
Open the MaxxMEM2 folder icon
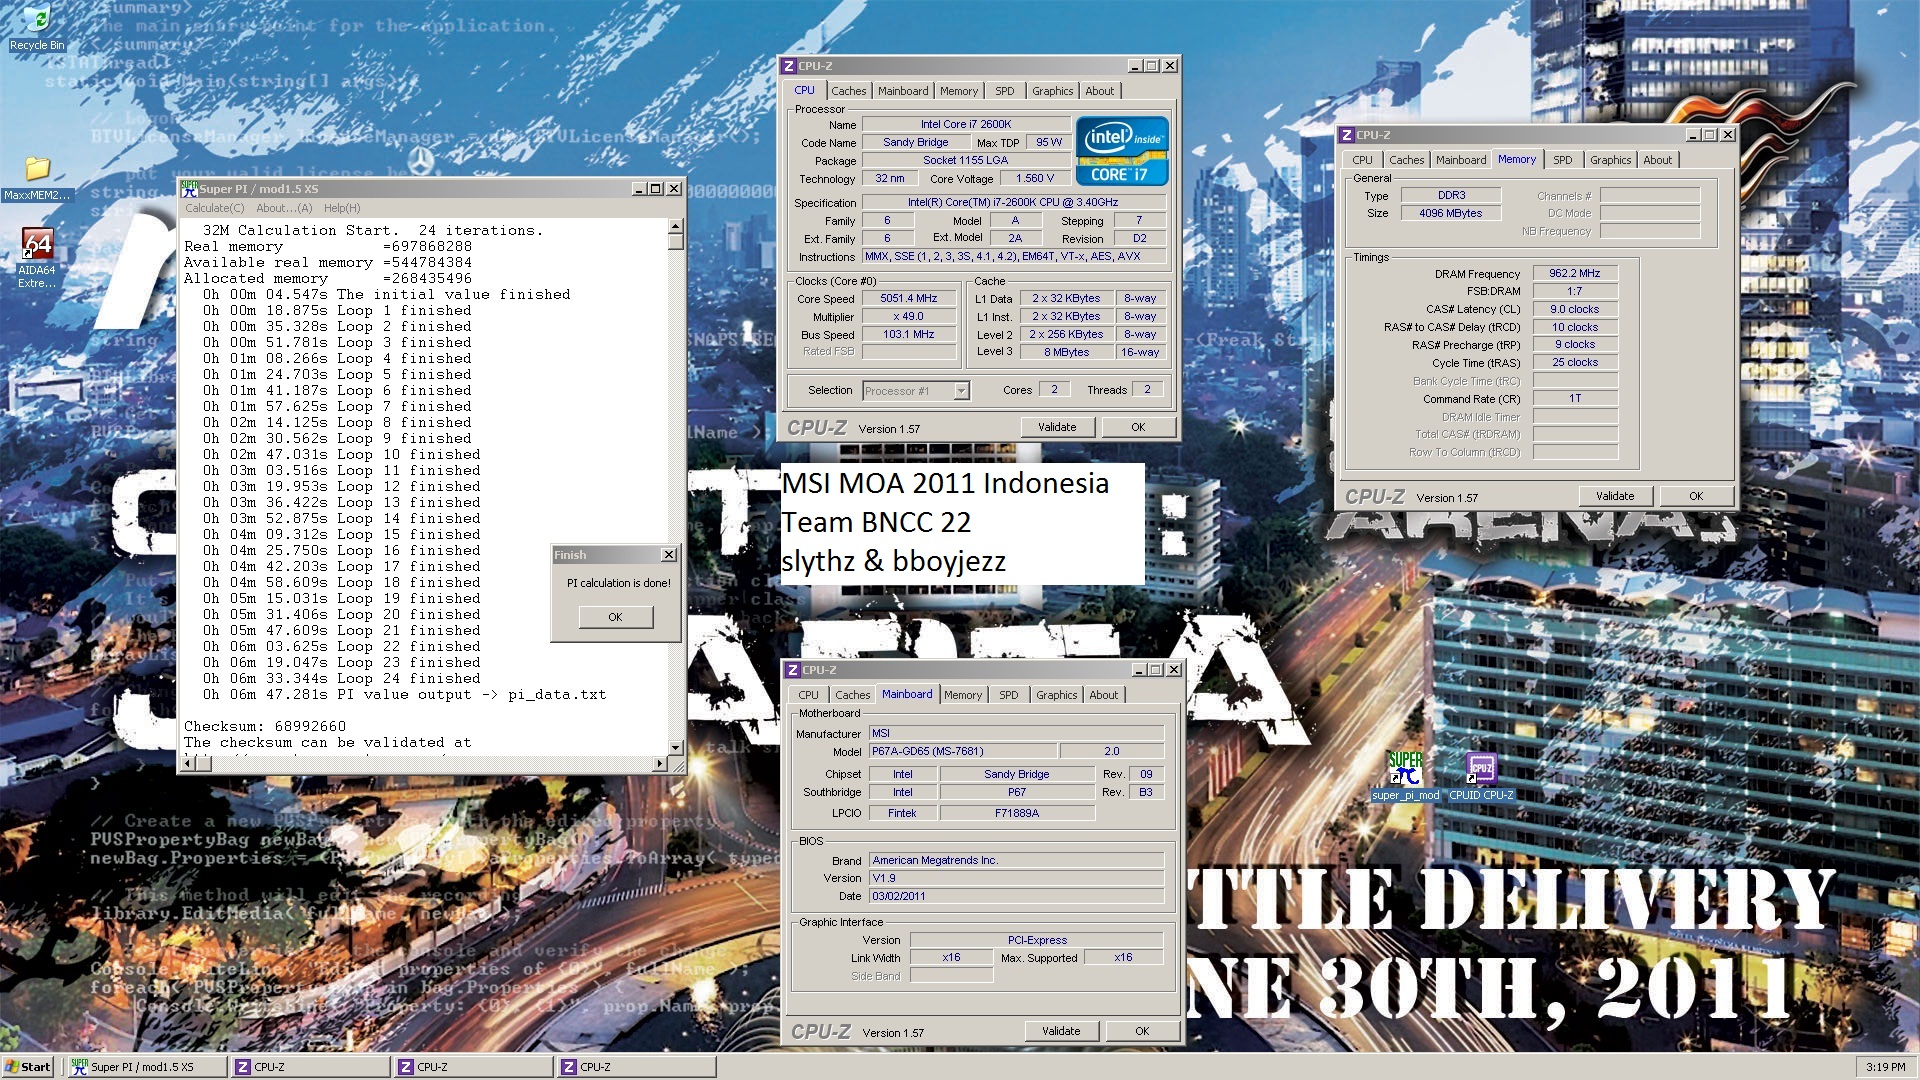pyautogui.click(x=37, y=168)
